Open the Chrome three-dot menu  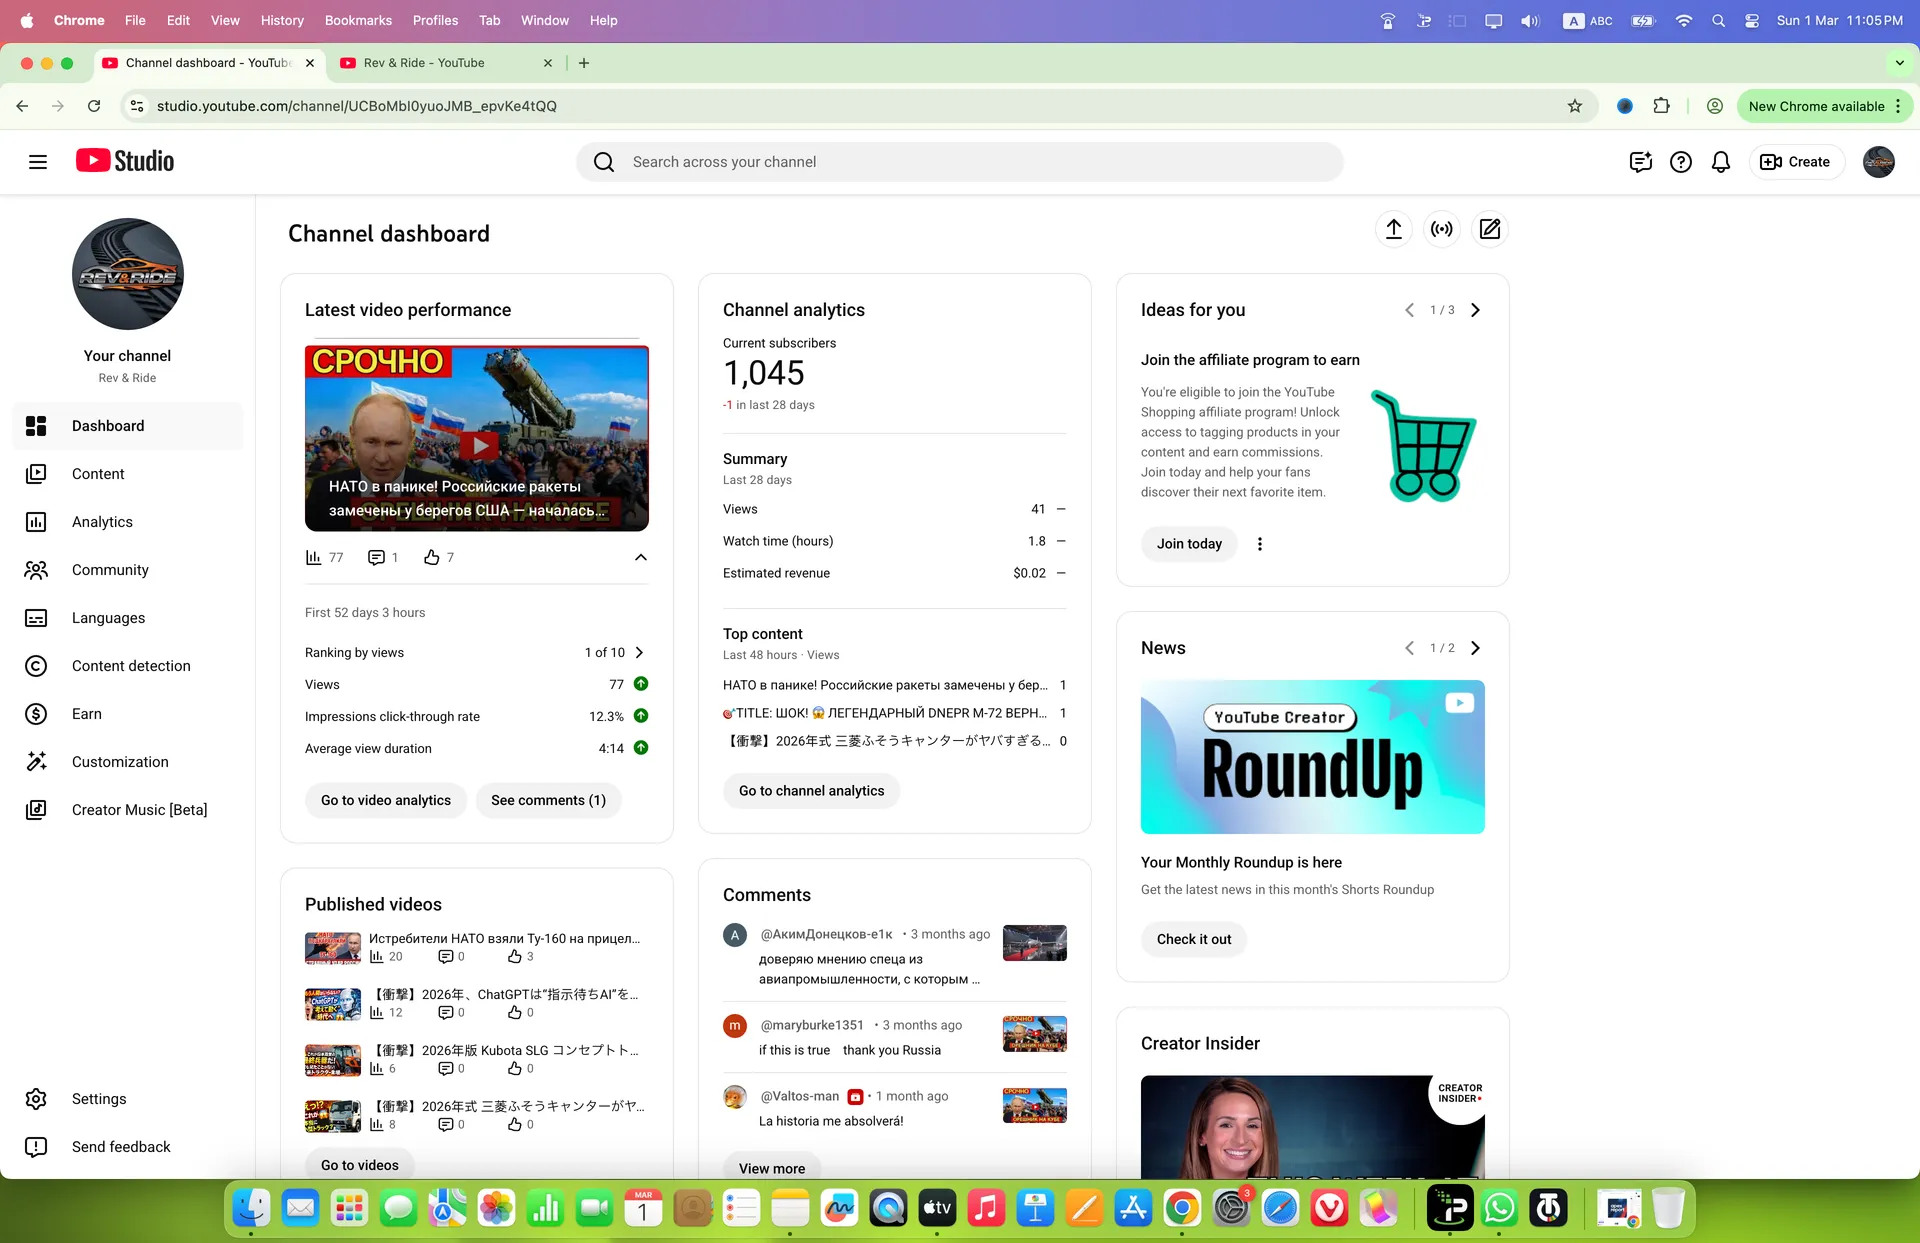[1898, 106]
